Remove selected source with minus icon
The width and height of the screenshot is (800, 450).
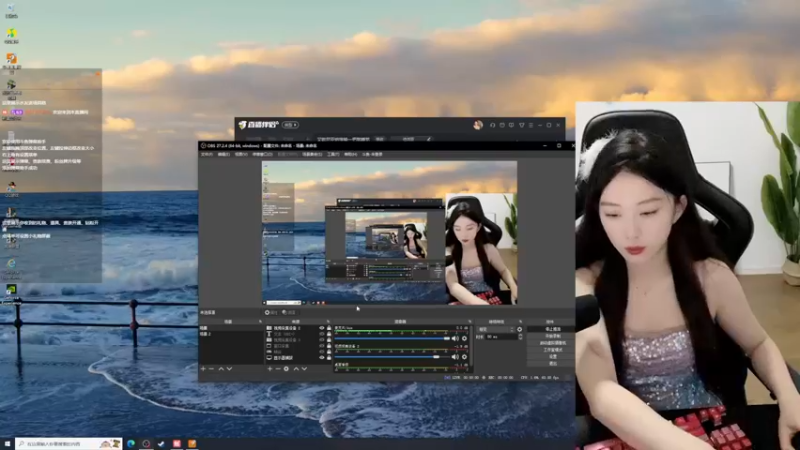coord(278,369)
